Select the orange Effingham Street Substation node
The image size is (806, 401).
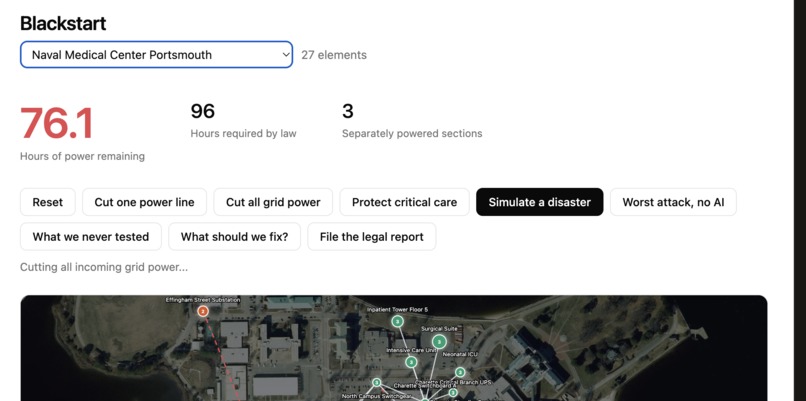(203, 311)
